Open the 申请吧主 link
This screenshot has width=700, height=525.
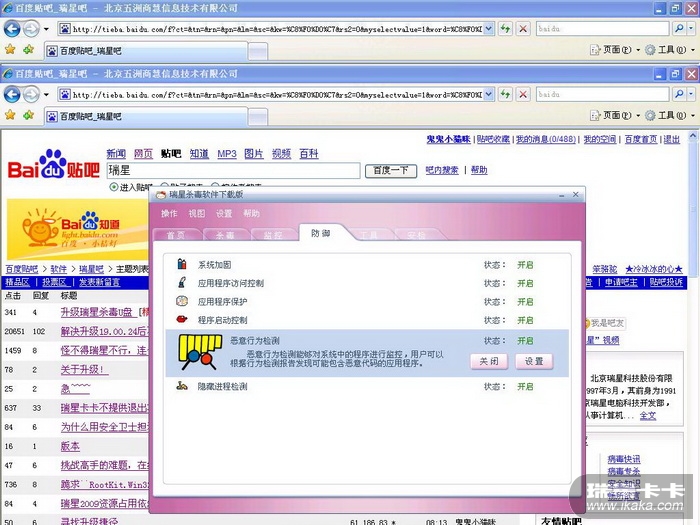tap(621, 282)
